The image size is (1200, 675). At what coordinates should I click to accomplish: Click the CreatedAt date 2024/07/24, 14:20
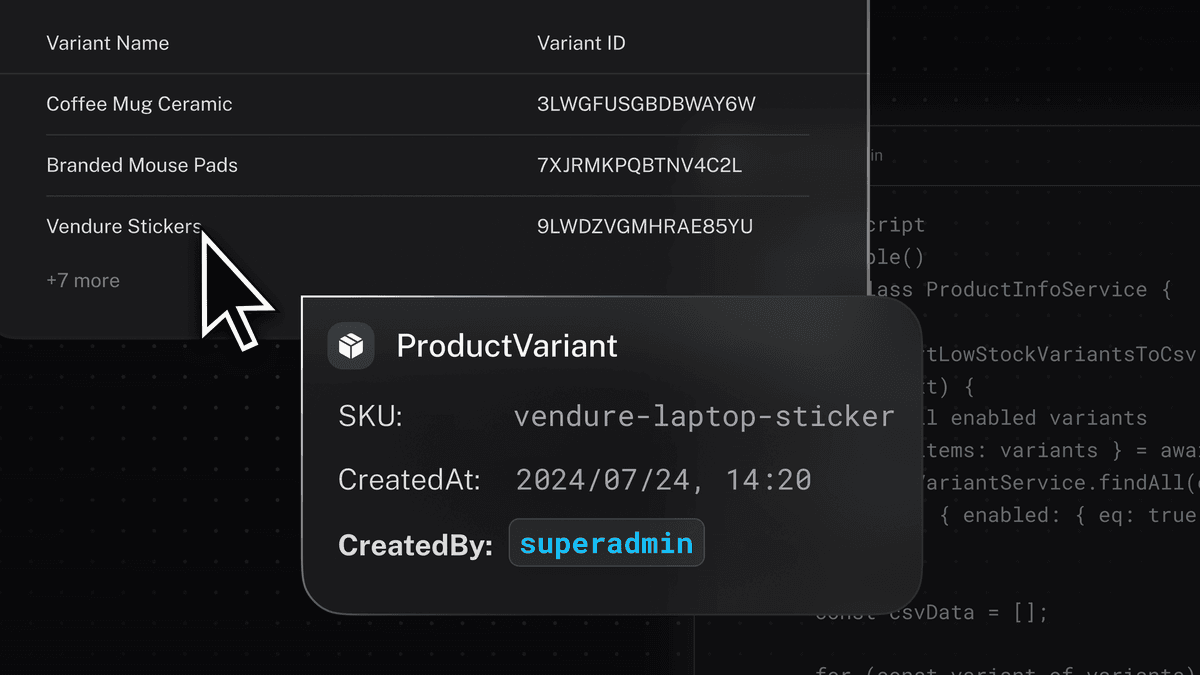(x=663, y=480)
